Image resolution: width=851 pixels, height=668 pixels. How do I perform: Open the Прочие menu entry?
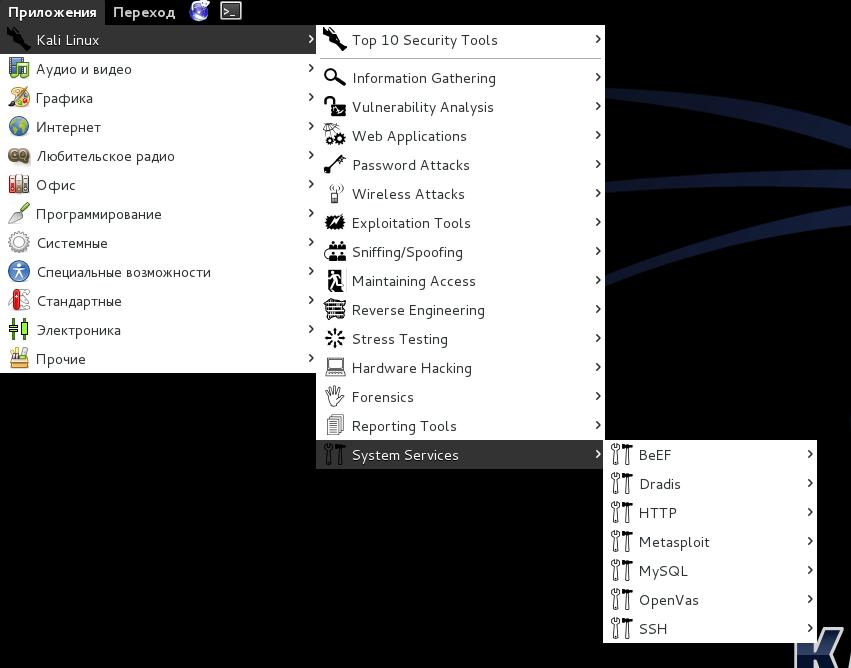point(158,359)
